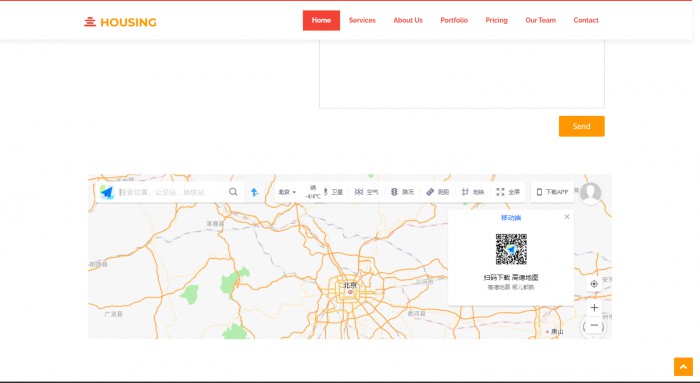Image resolution: width=700 pixels, height=383 pixels.
Task: Navigate to Pricing section
Action: (496, 20)
